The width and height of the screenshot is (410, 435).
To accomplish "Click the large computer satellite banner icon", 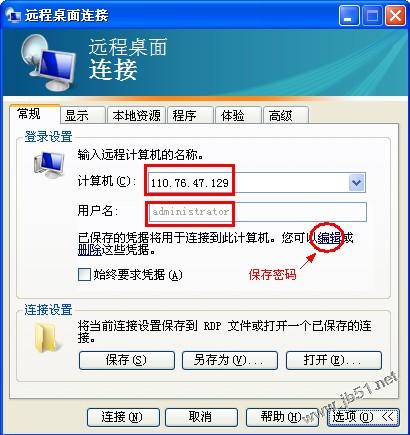I will (x=47, y=62).
